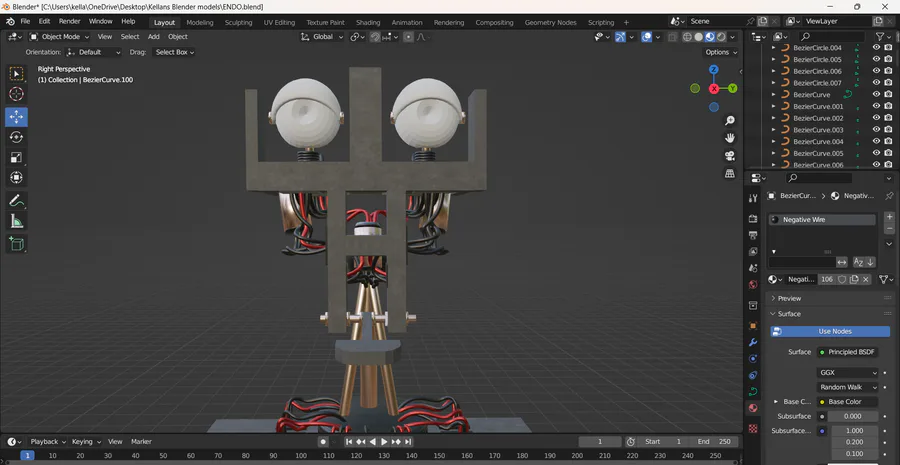Disable BezierCircle.007 in renders
Viewport: 900px width, 465px height.
(x=889, y=83)
